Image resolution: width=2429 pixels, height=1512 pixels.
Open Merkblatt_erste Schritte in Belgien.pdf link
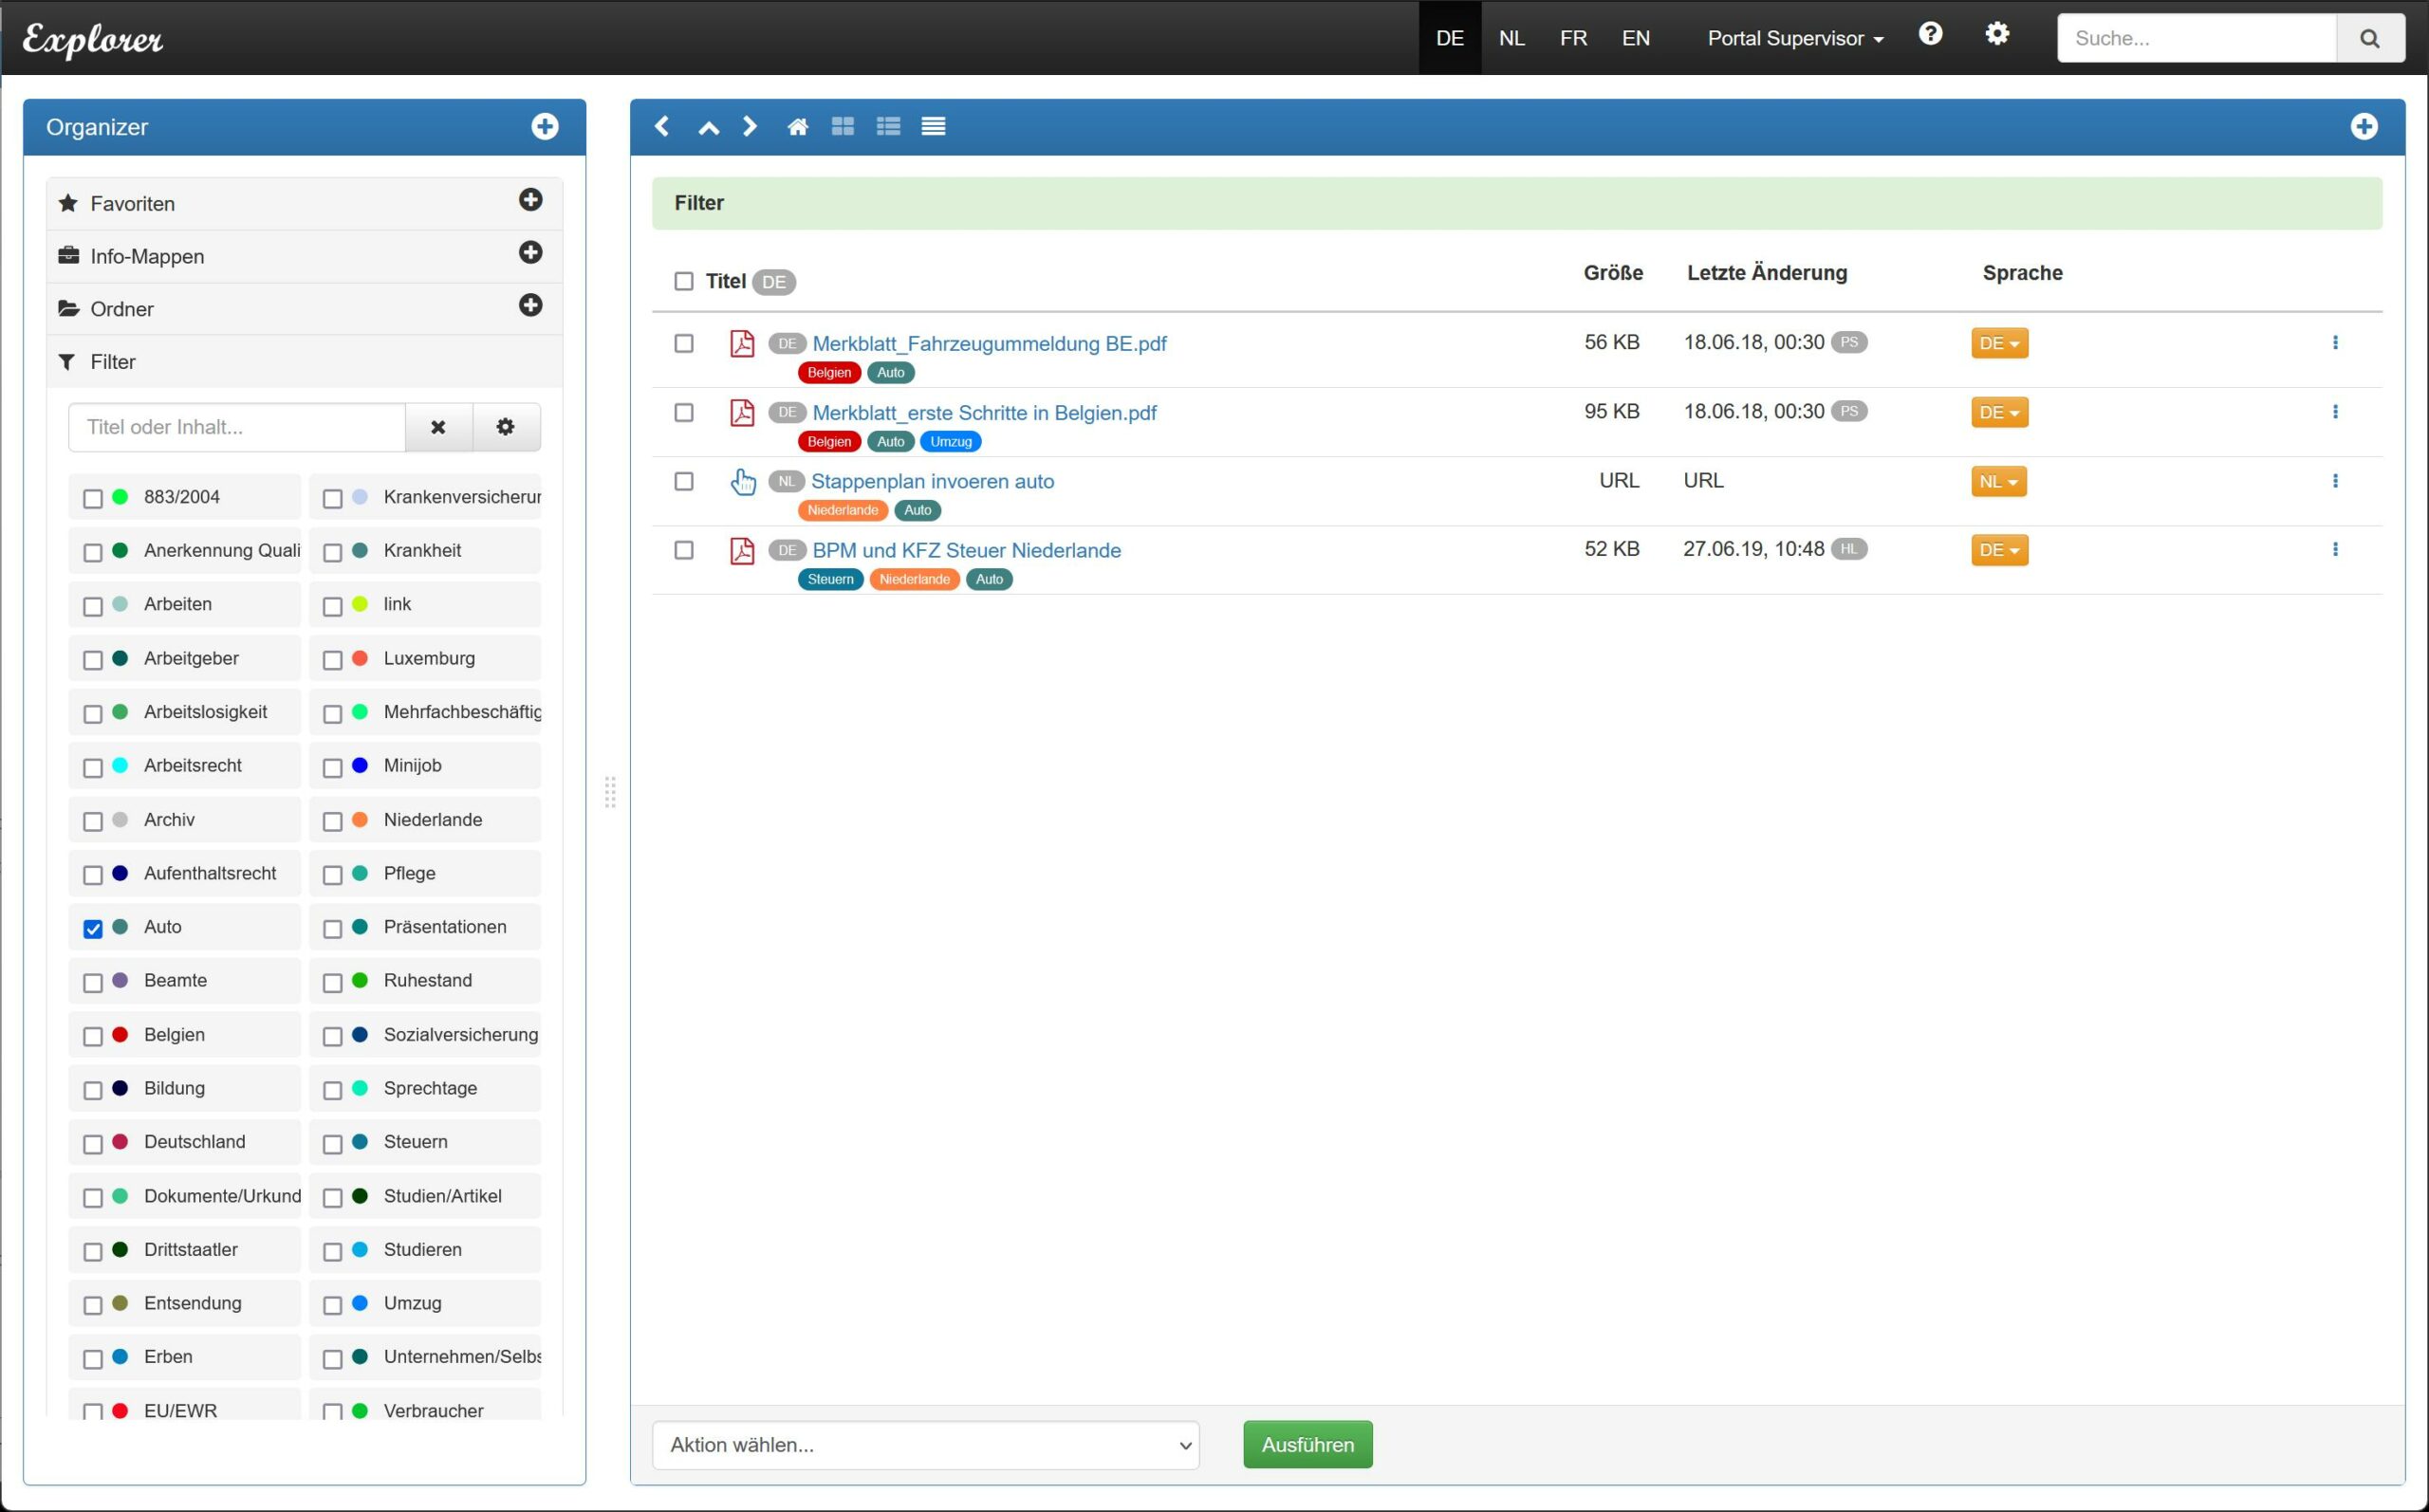tap(983, 413)
